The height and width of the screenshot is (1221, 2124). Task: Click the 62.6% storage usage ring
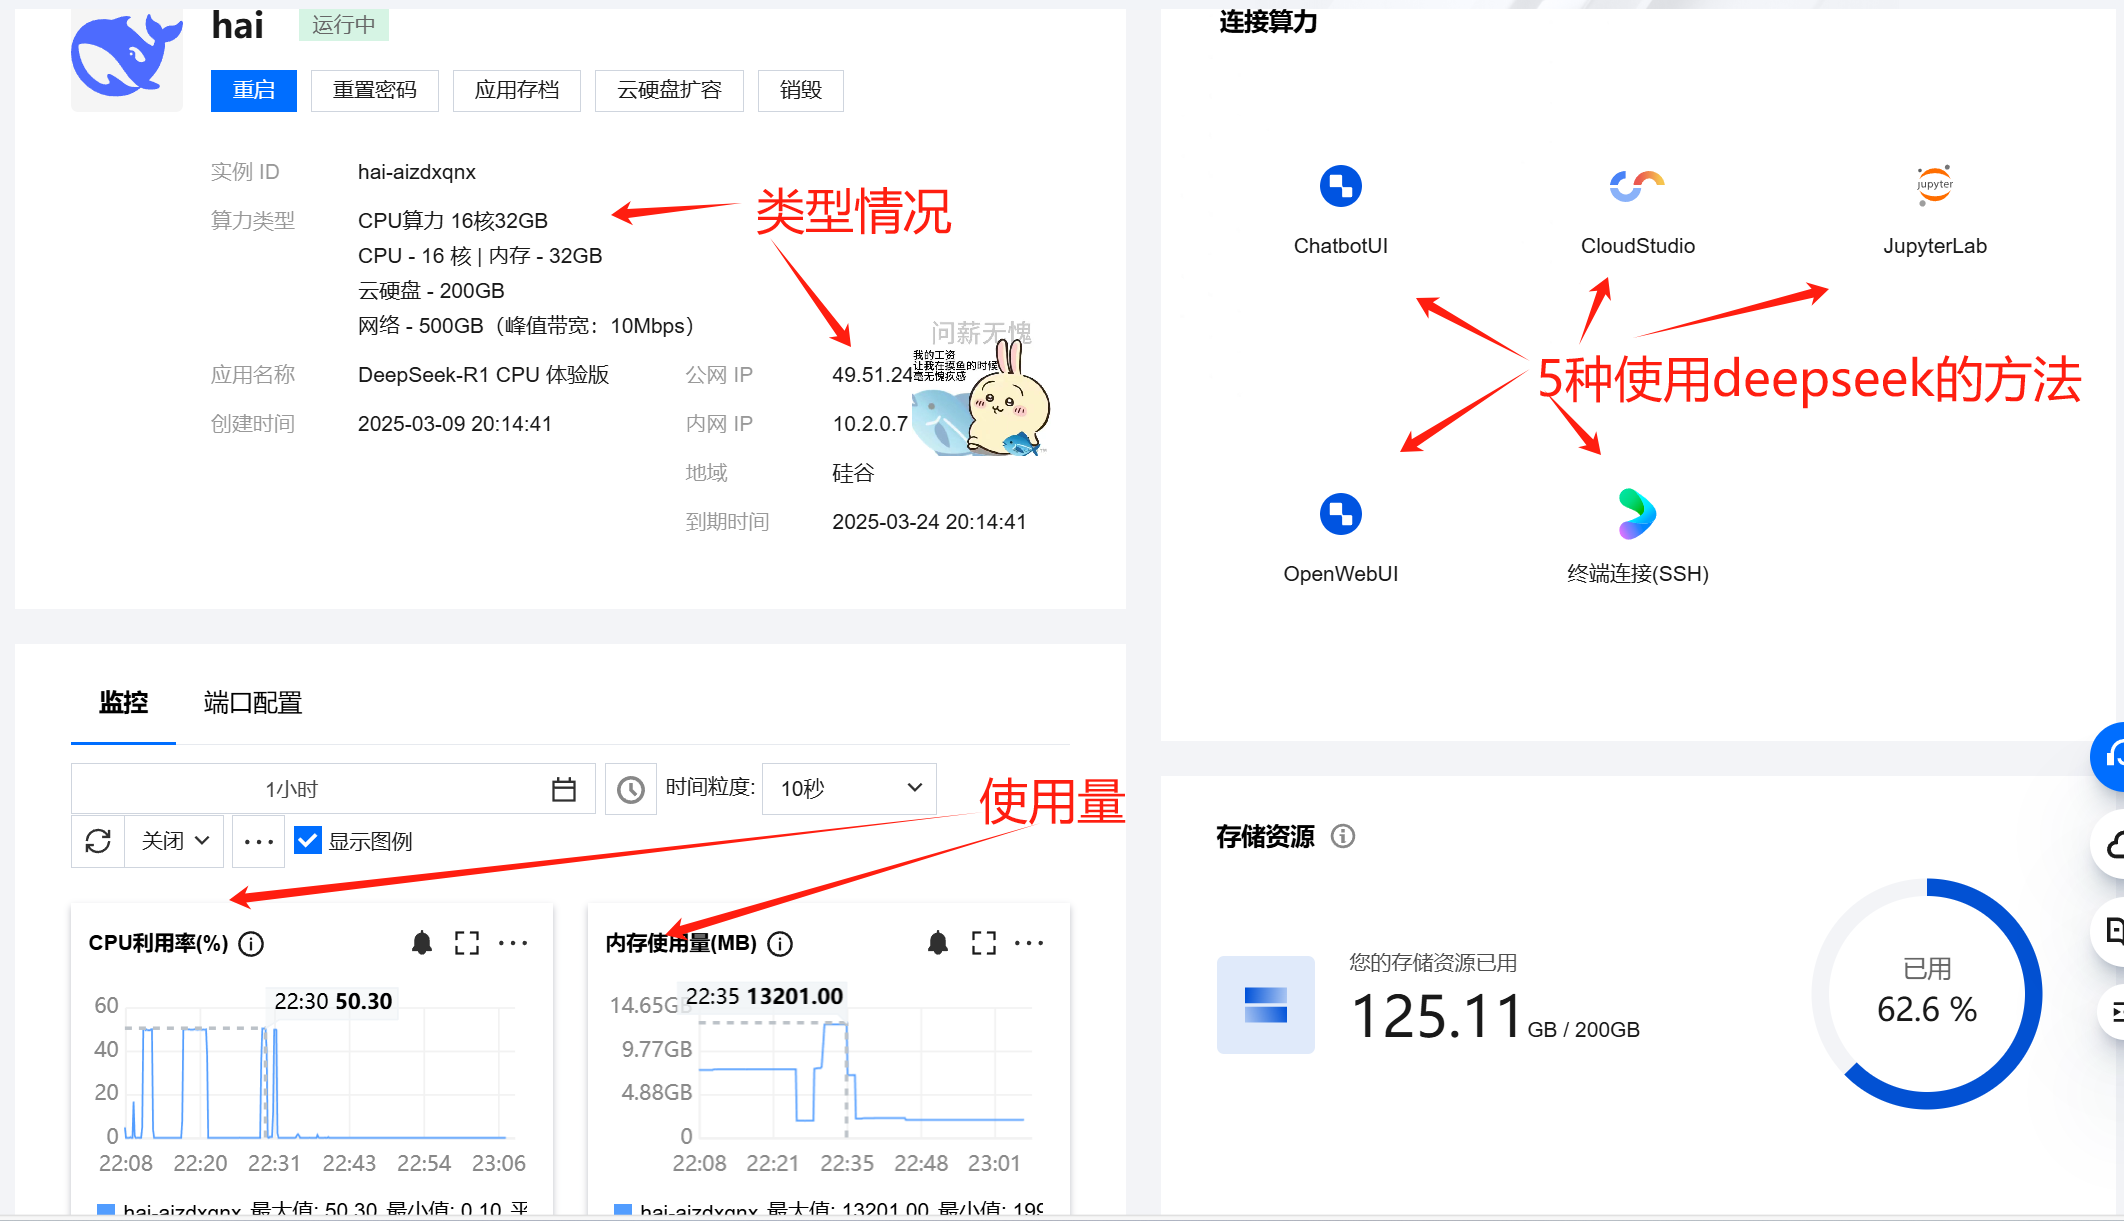click(x=1926, y=993)
